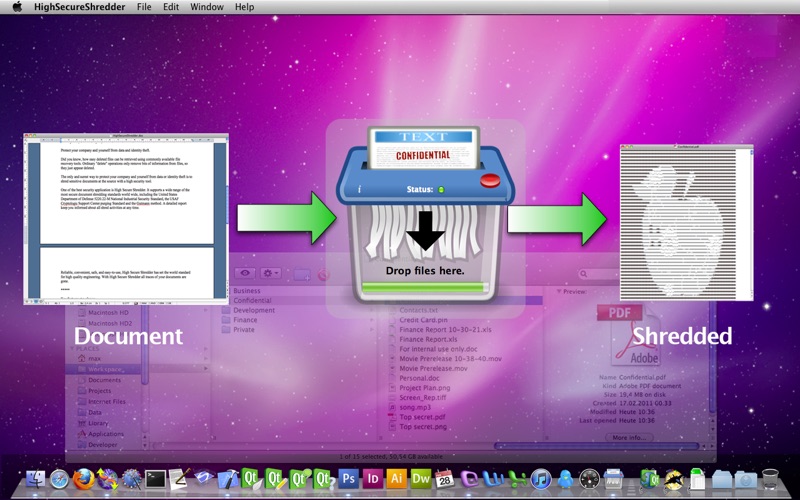Screen dimensions: 800x500
Task: Click the 'Drop files here.' drop zone
Action: (x=425, y=271)
